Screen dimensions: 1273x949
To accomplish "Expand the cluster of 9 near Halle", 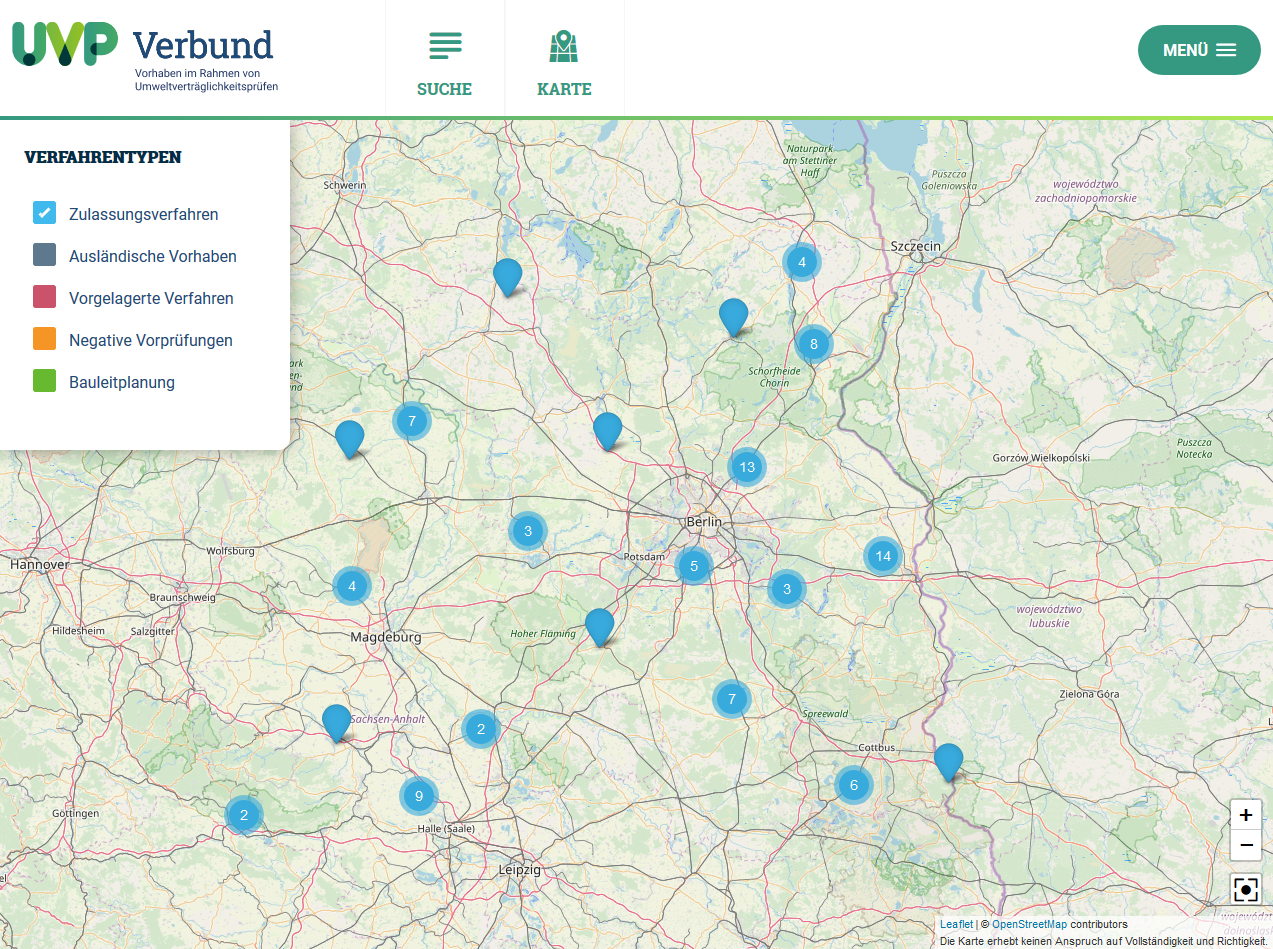I will click(x=419, y=796).
